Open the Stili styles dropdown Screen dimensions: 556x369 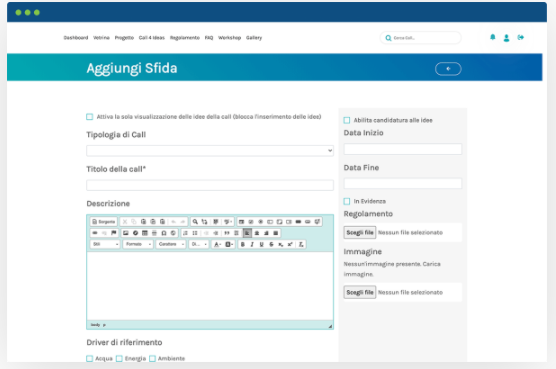pos(105,244)
